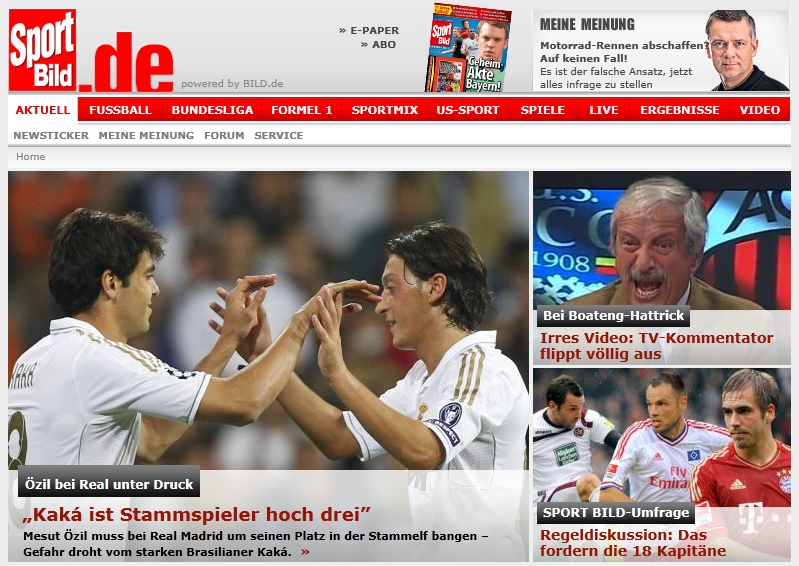799x566 pixels.
Task: Click the Home breadcrumb
Action: pyautogui.click(x=31, y=157)
